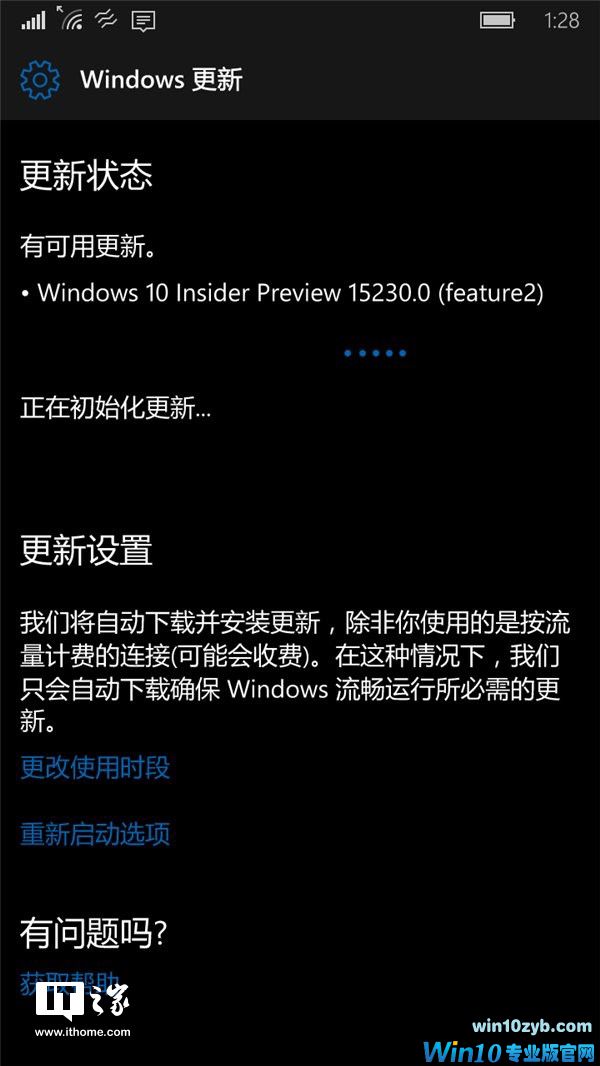Tap the blue loading dots progress indicator
Image resolution: width=600 pixels, height=1066 pixels.
click(375, 353)
